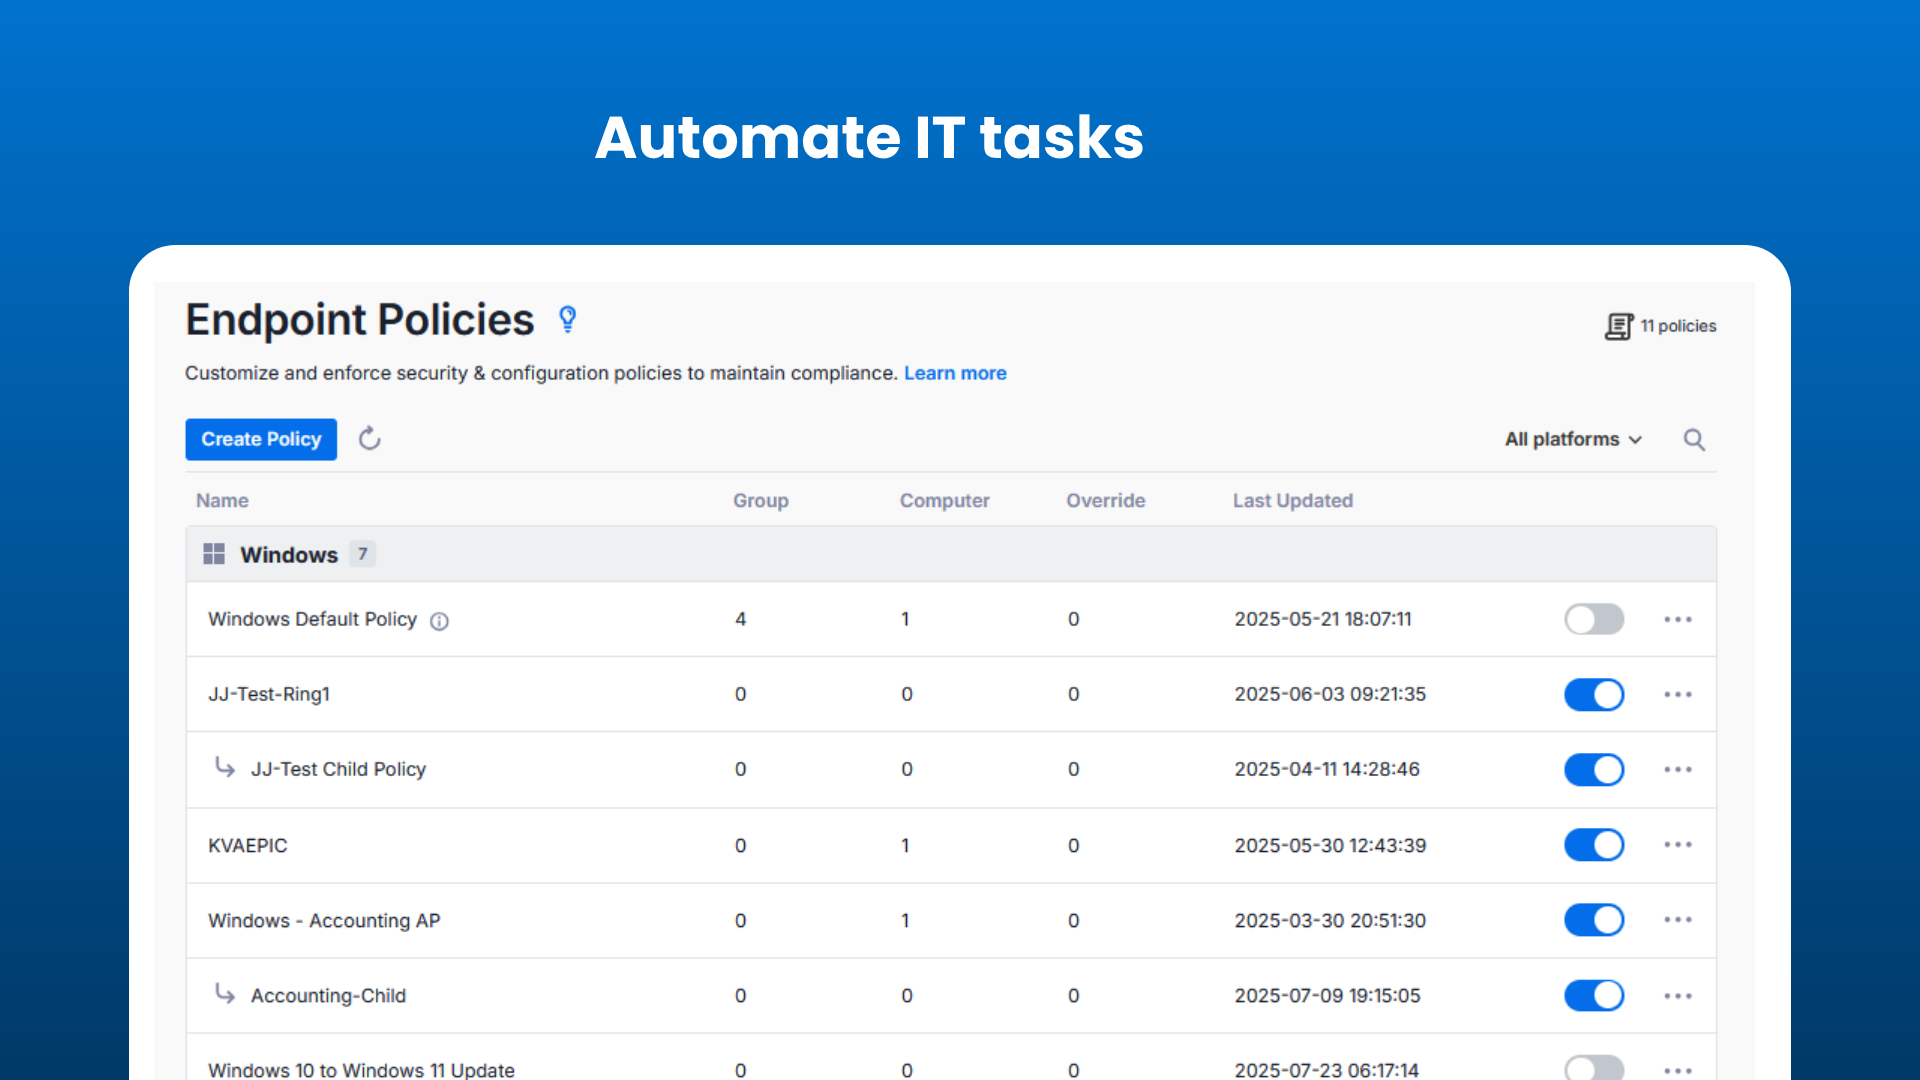Open the All platforms dropdown
The image size is (1920, 1080).
(x=1571, y=439)
